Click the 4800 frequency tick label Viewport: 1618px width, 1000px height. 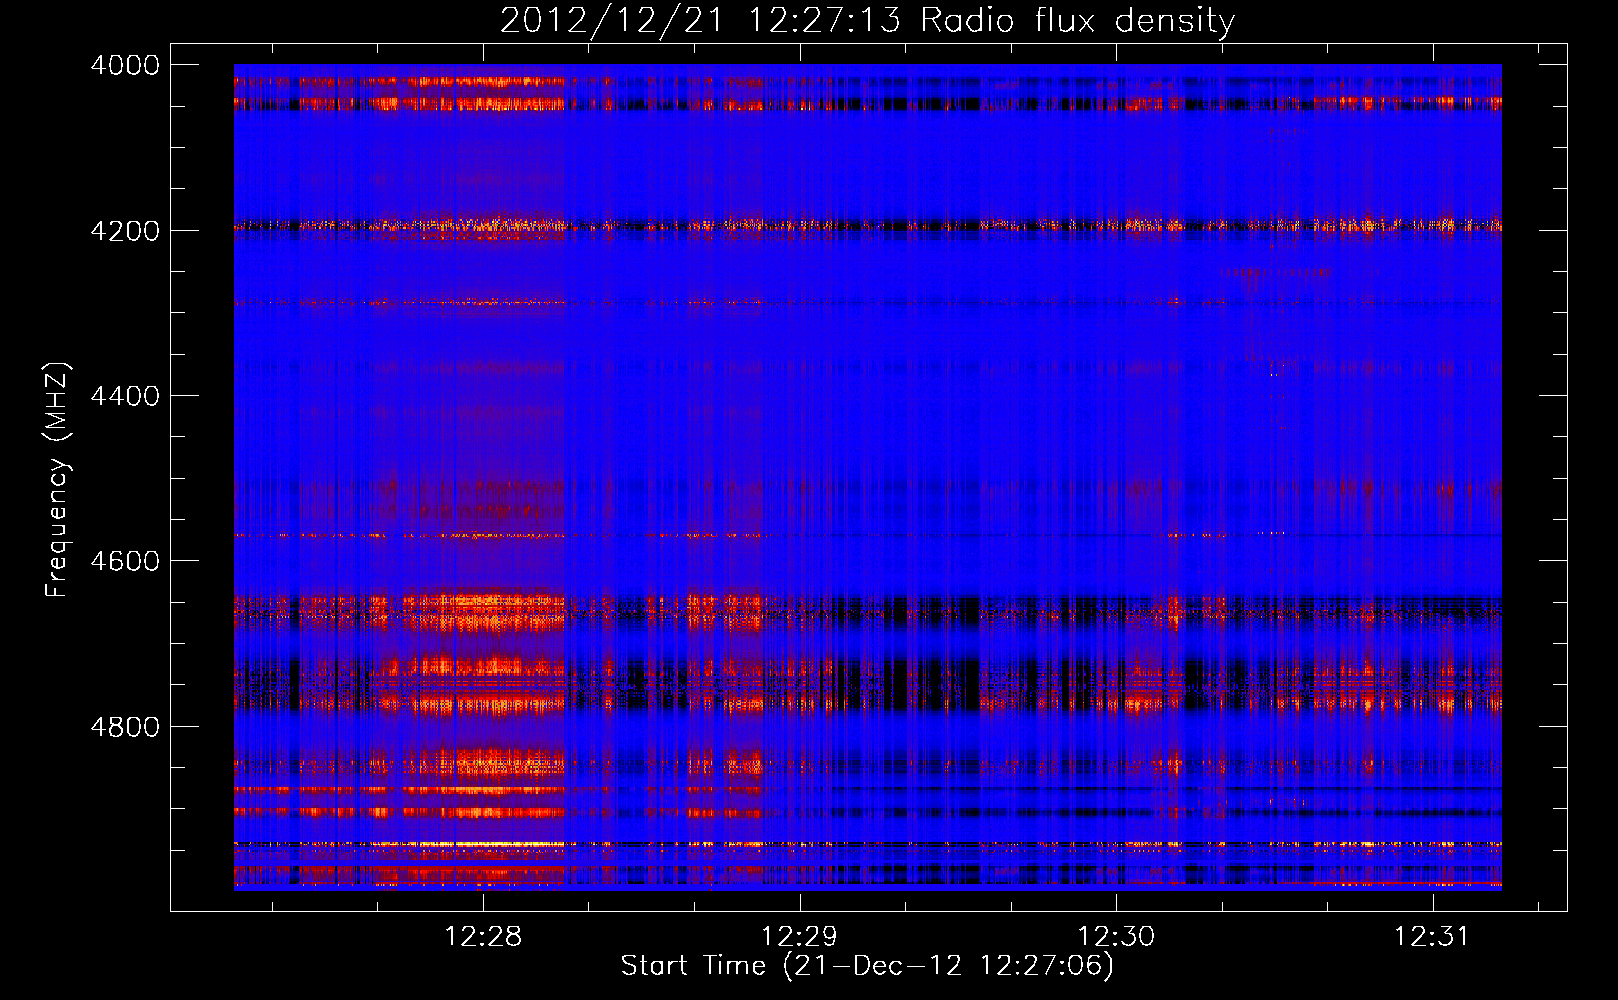[125, 726]
